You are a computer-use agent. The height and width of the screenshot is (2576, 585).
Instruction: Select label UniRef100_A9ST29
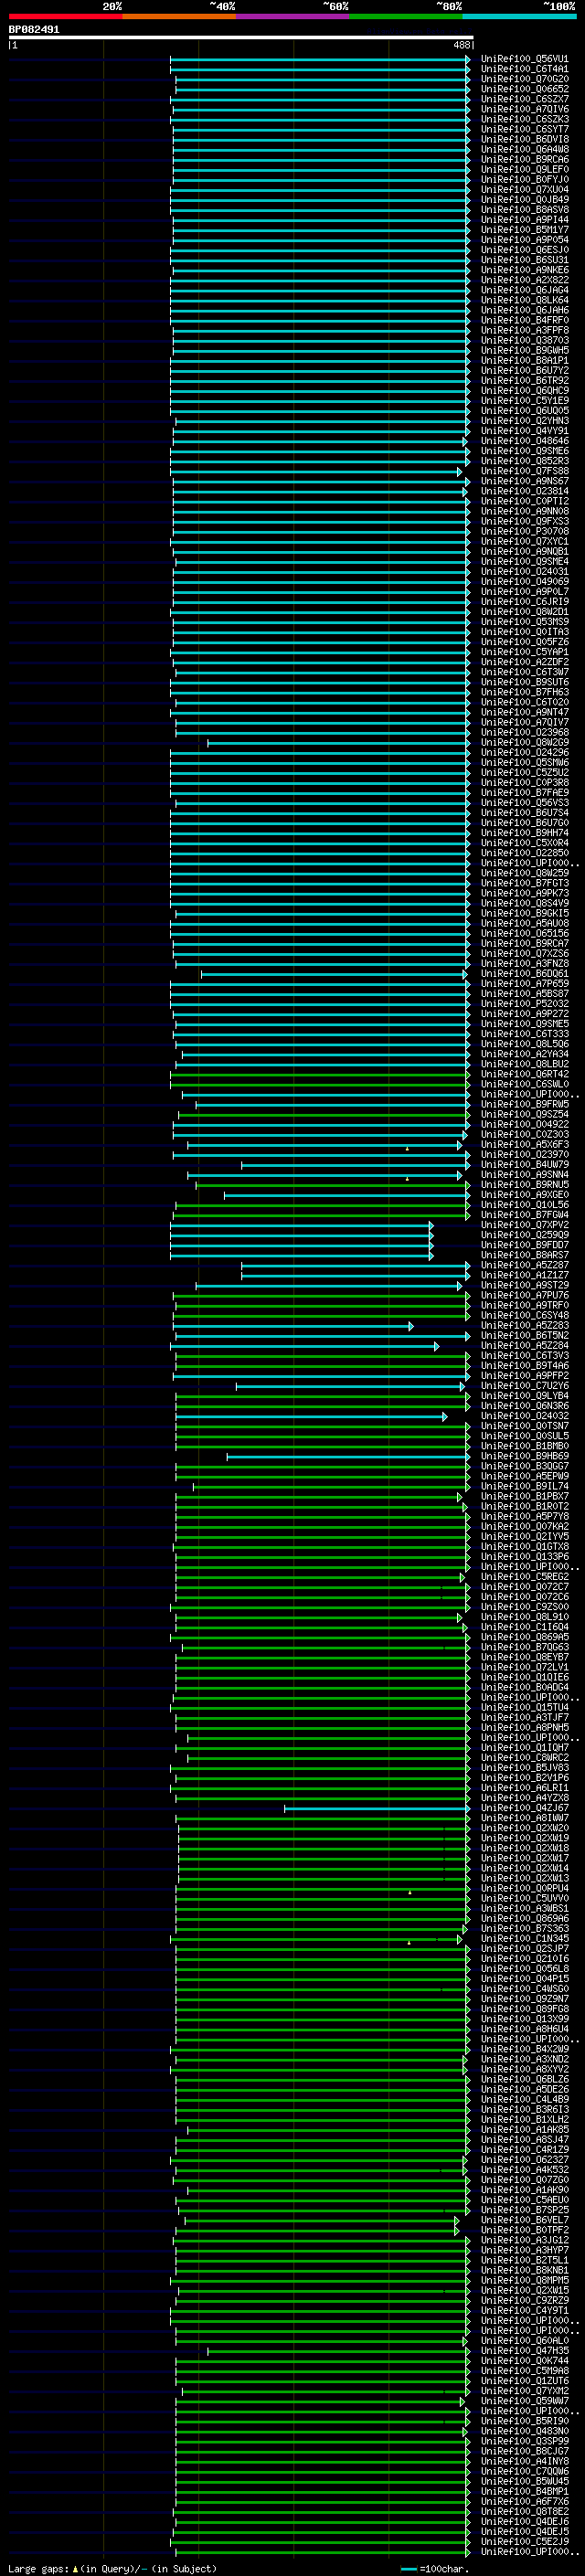click(x=524, y=1285)
